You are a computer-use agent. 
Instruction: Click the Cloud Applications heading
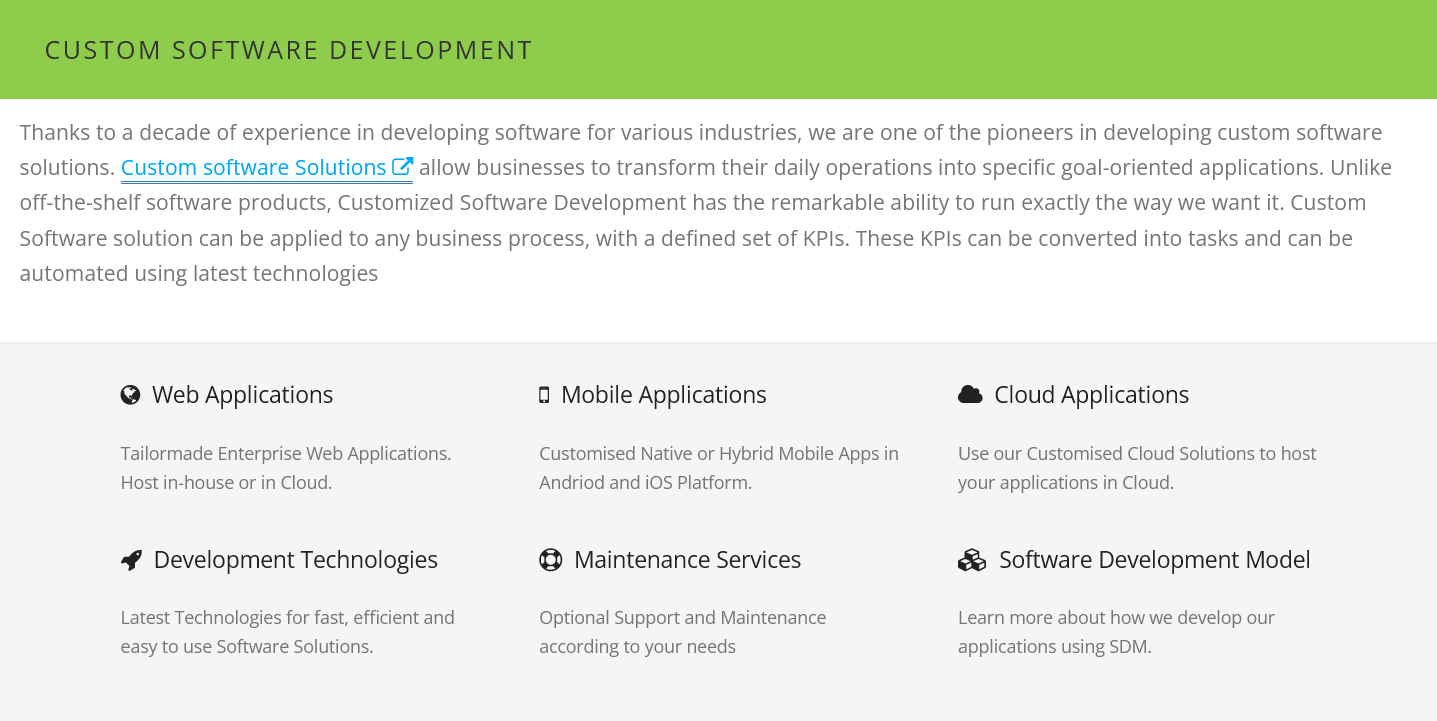pos(1091,394)
